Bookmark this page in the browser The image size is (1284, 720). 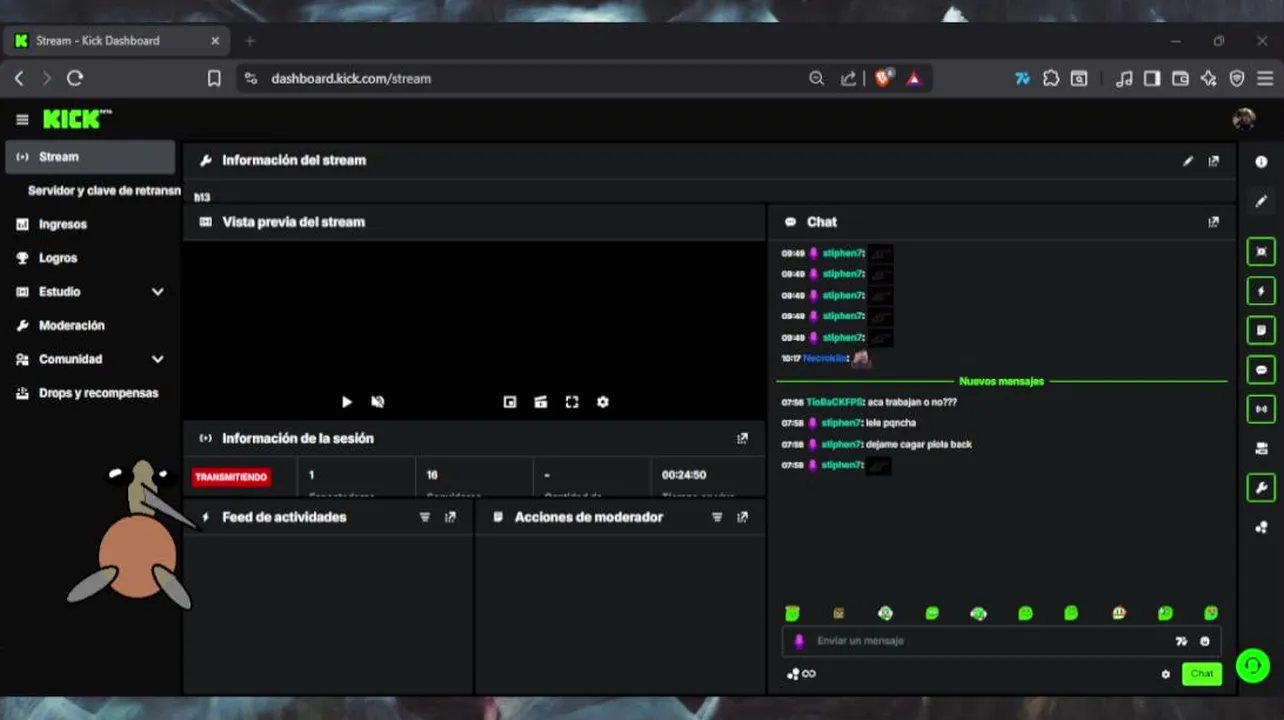click(x=214, y=78)
